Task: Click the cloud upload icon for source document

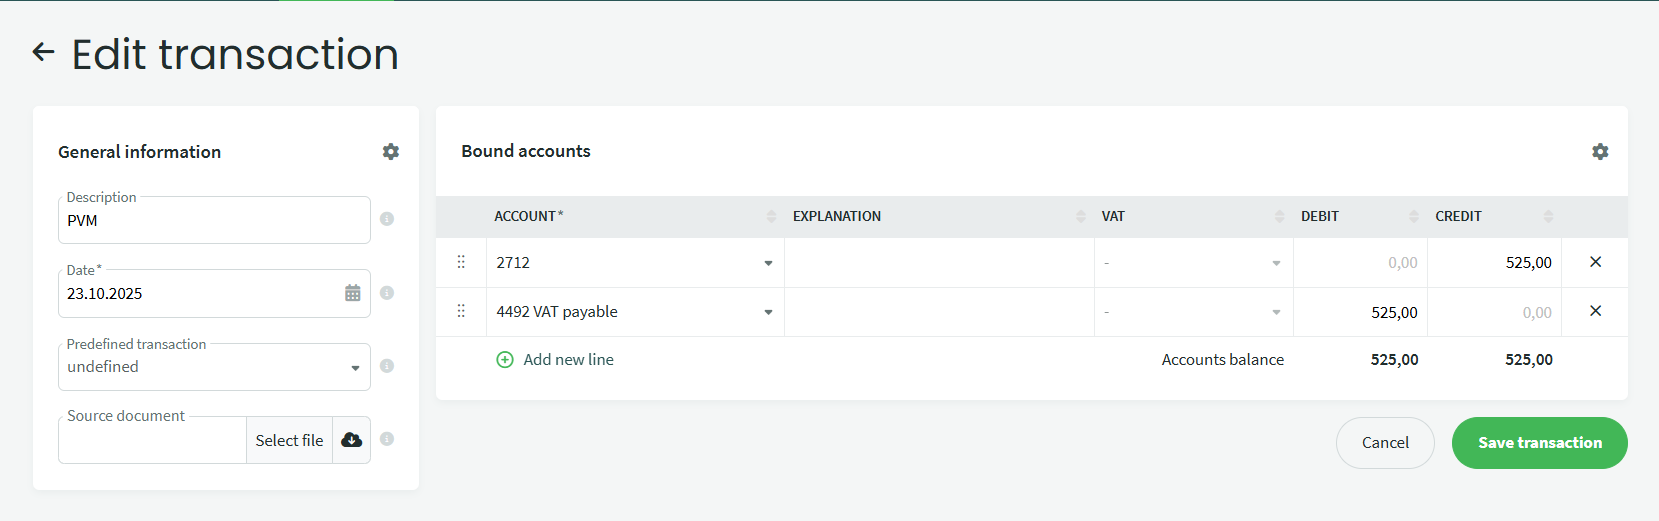Action: [x=352, y=440]
